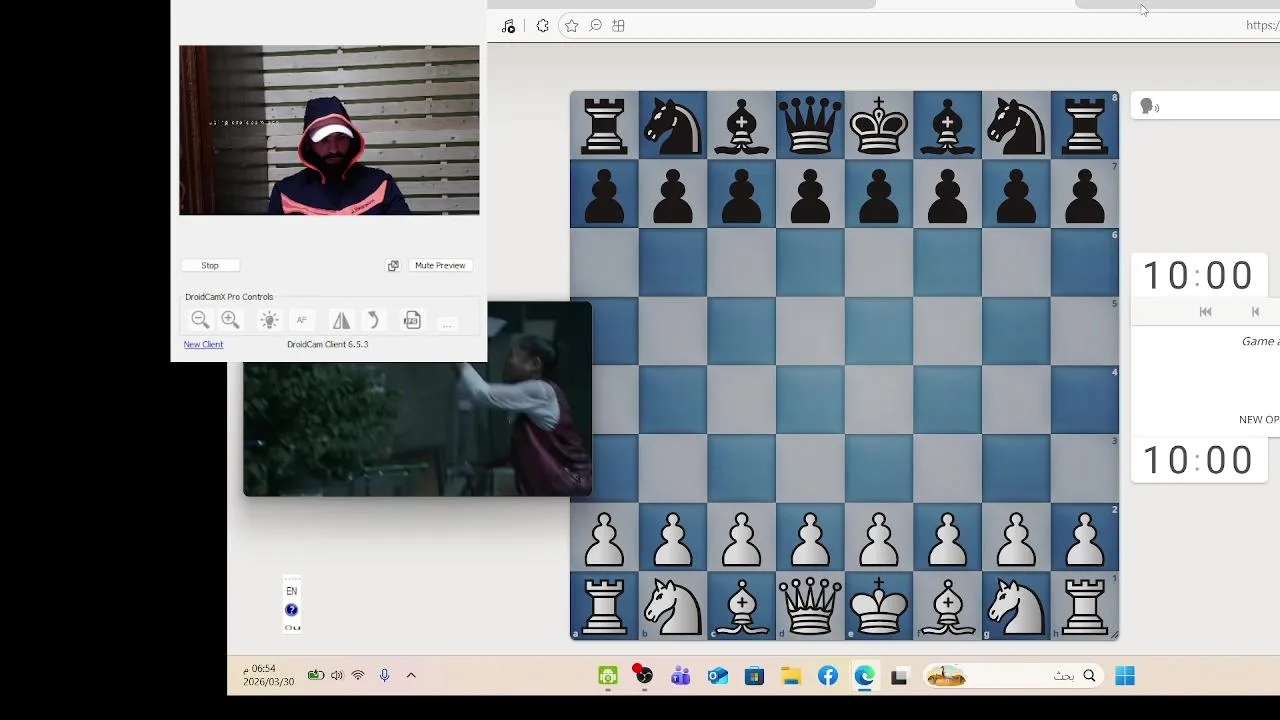Mirror the DroidCam video with flip icon
1280x720 pixels.
pos(341,320)
